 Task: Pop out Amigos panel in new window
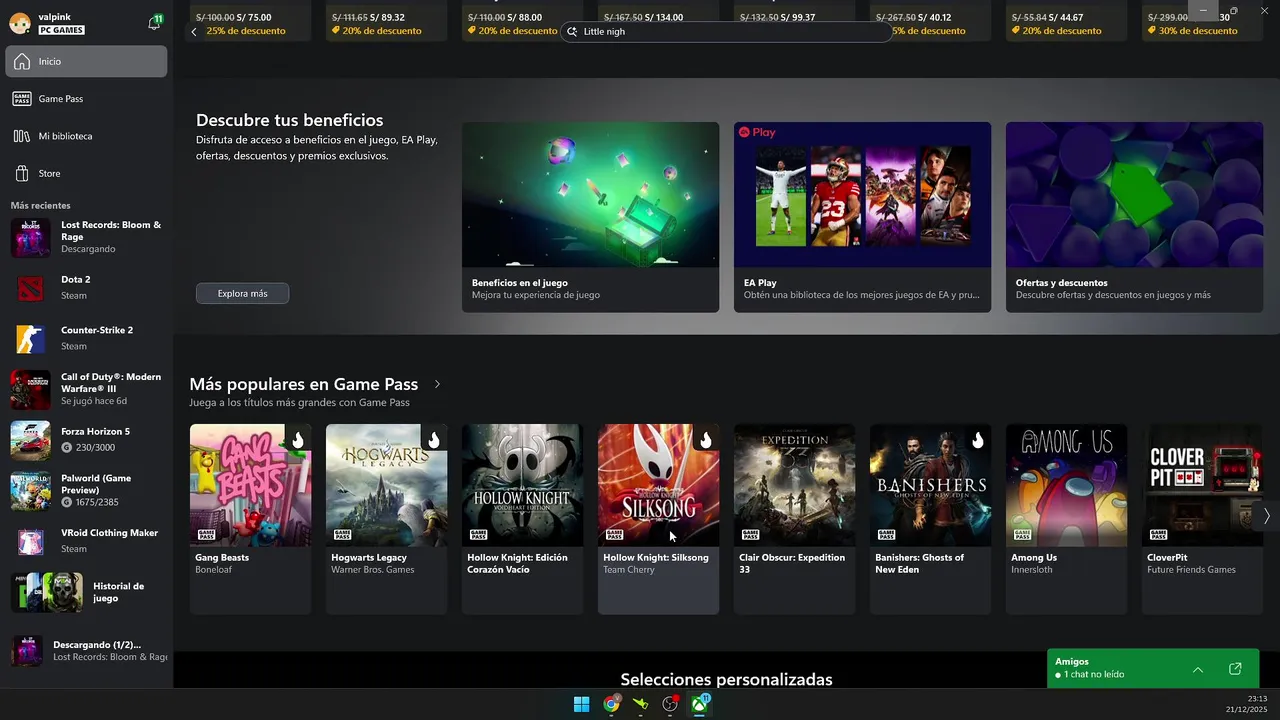[x=1235, y=669]
